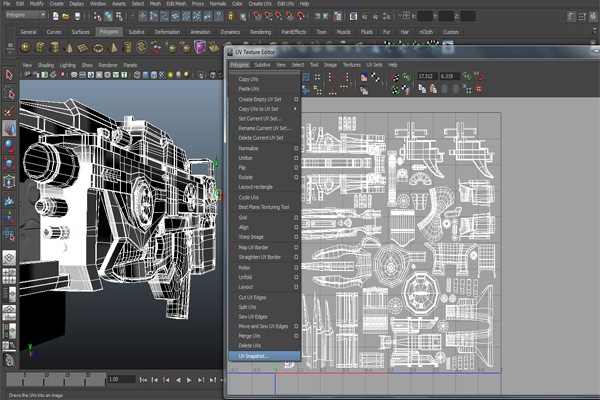Switch to the Deformation shelf tab
The width and height of the screenshot is (600, 400).
pyautogui.click(x=167, y=32)
